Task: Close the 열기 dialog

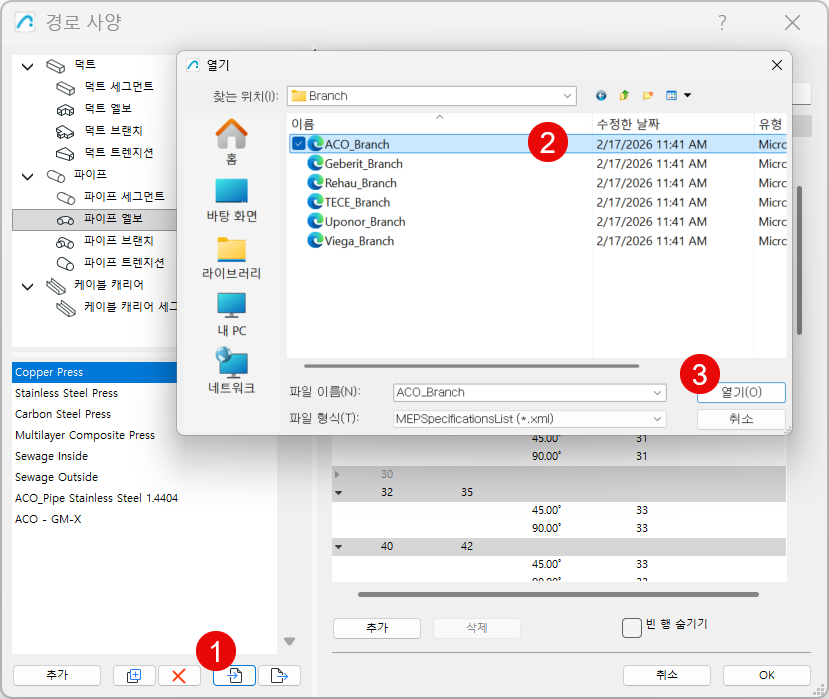Action: (x=777, y=65)
